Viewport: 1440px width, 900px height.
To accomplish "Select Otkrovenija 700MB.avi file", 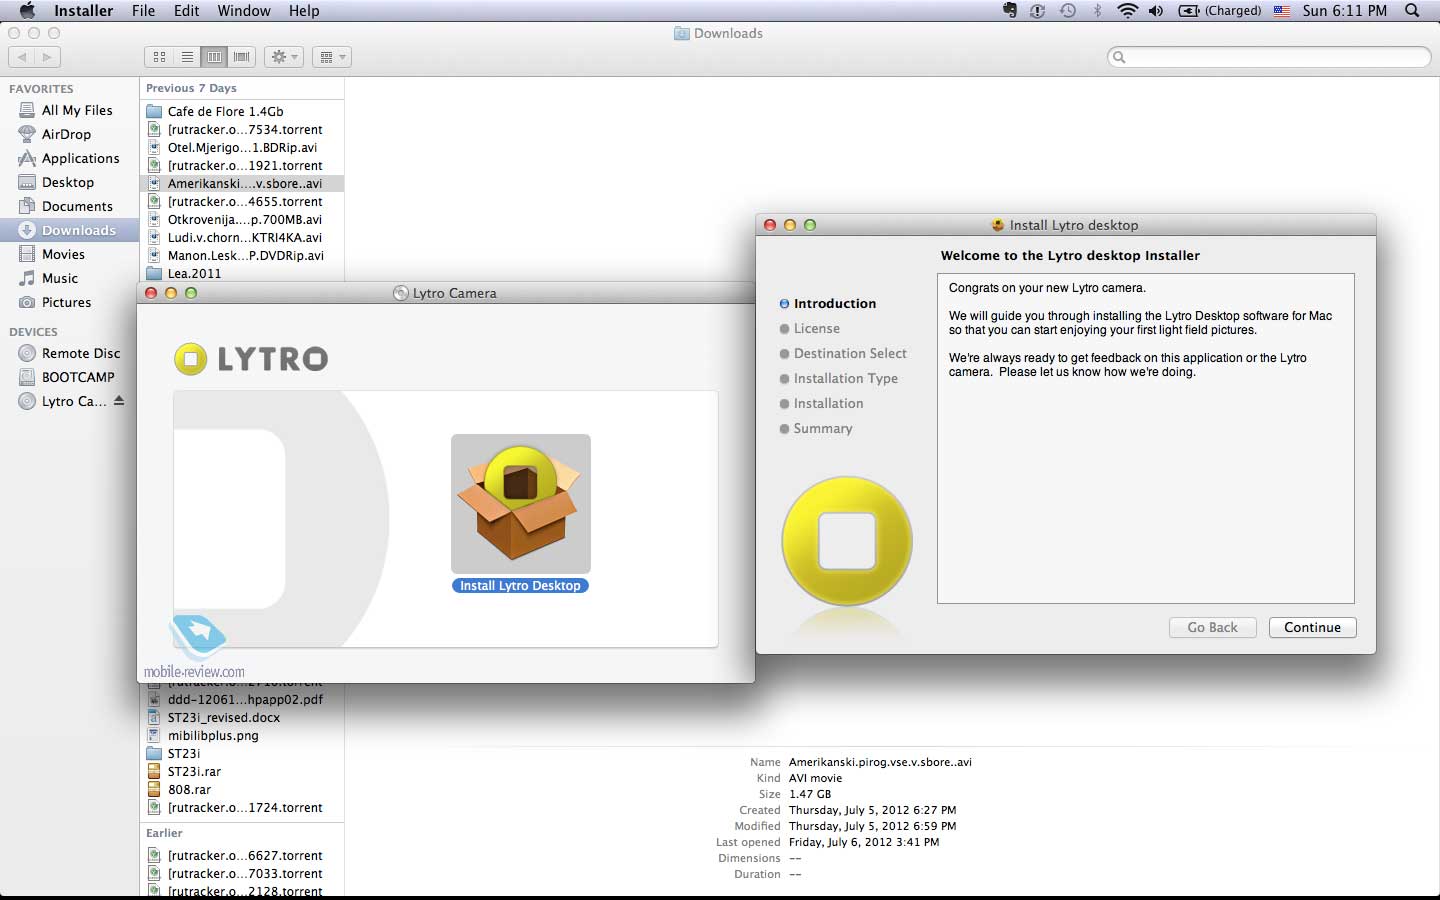I will point(244,219).
